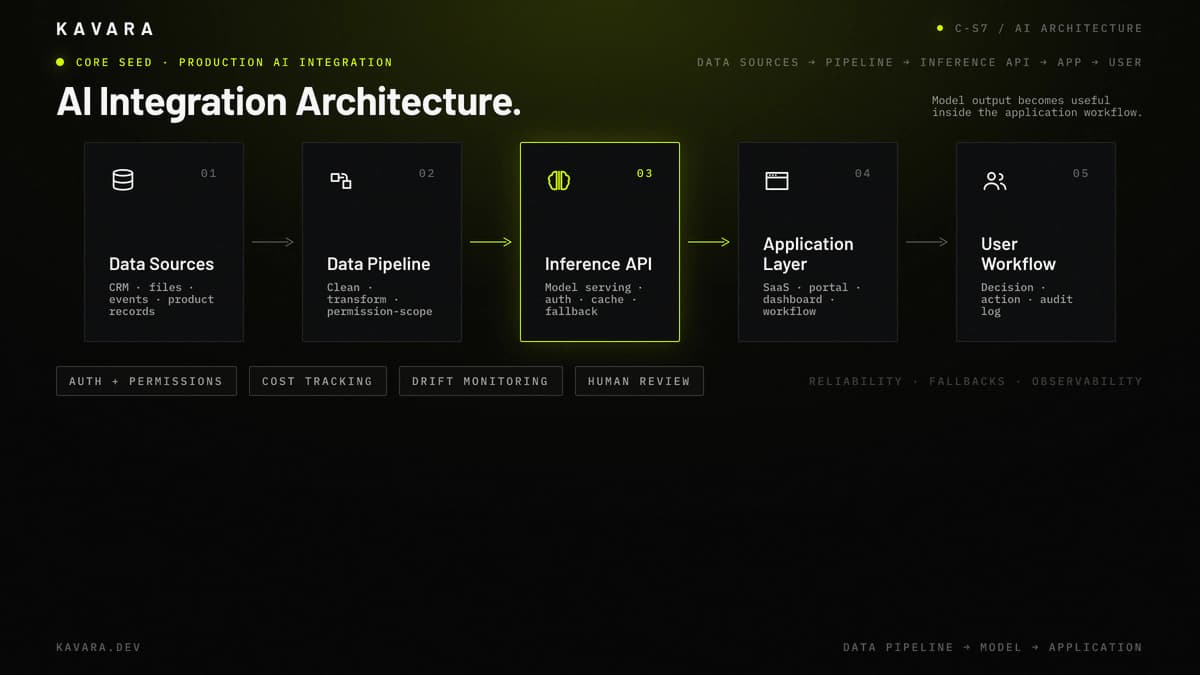The height and width of the screenshot is (675, 1200).
Task: Select the HUMAN REVIEW tag
Action: pos(639,381)
